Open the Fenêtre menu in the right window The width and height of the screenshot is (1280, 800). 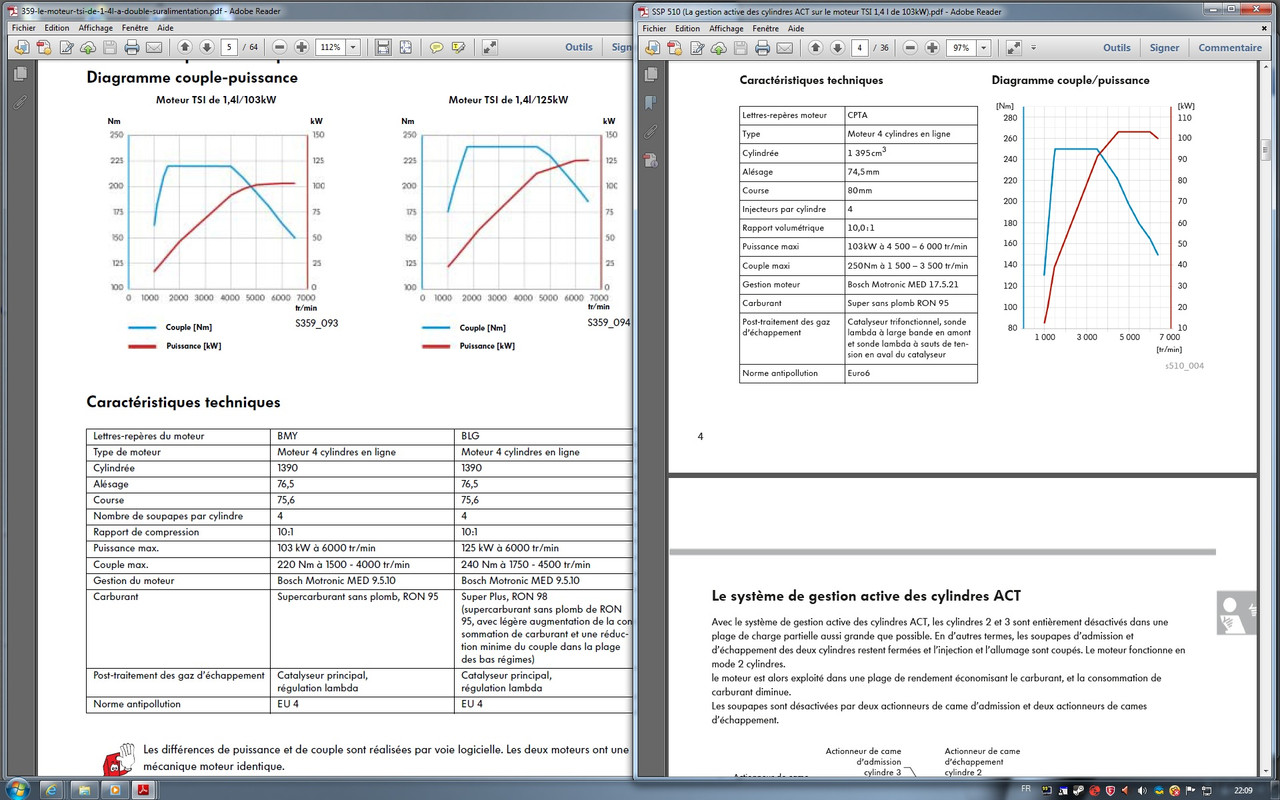[765, 28]
